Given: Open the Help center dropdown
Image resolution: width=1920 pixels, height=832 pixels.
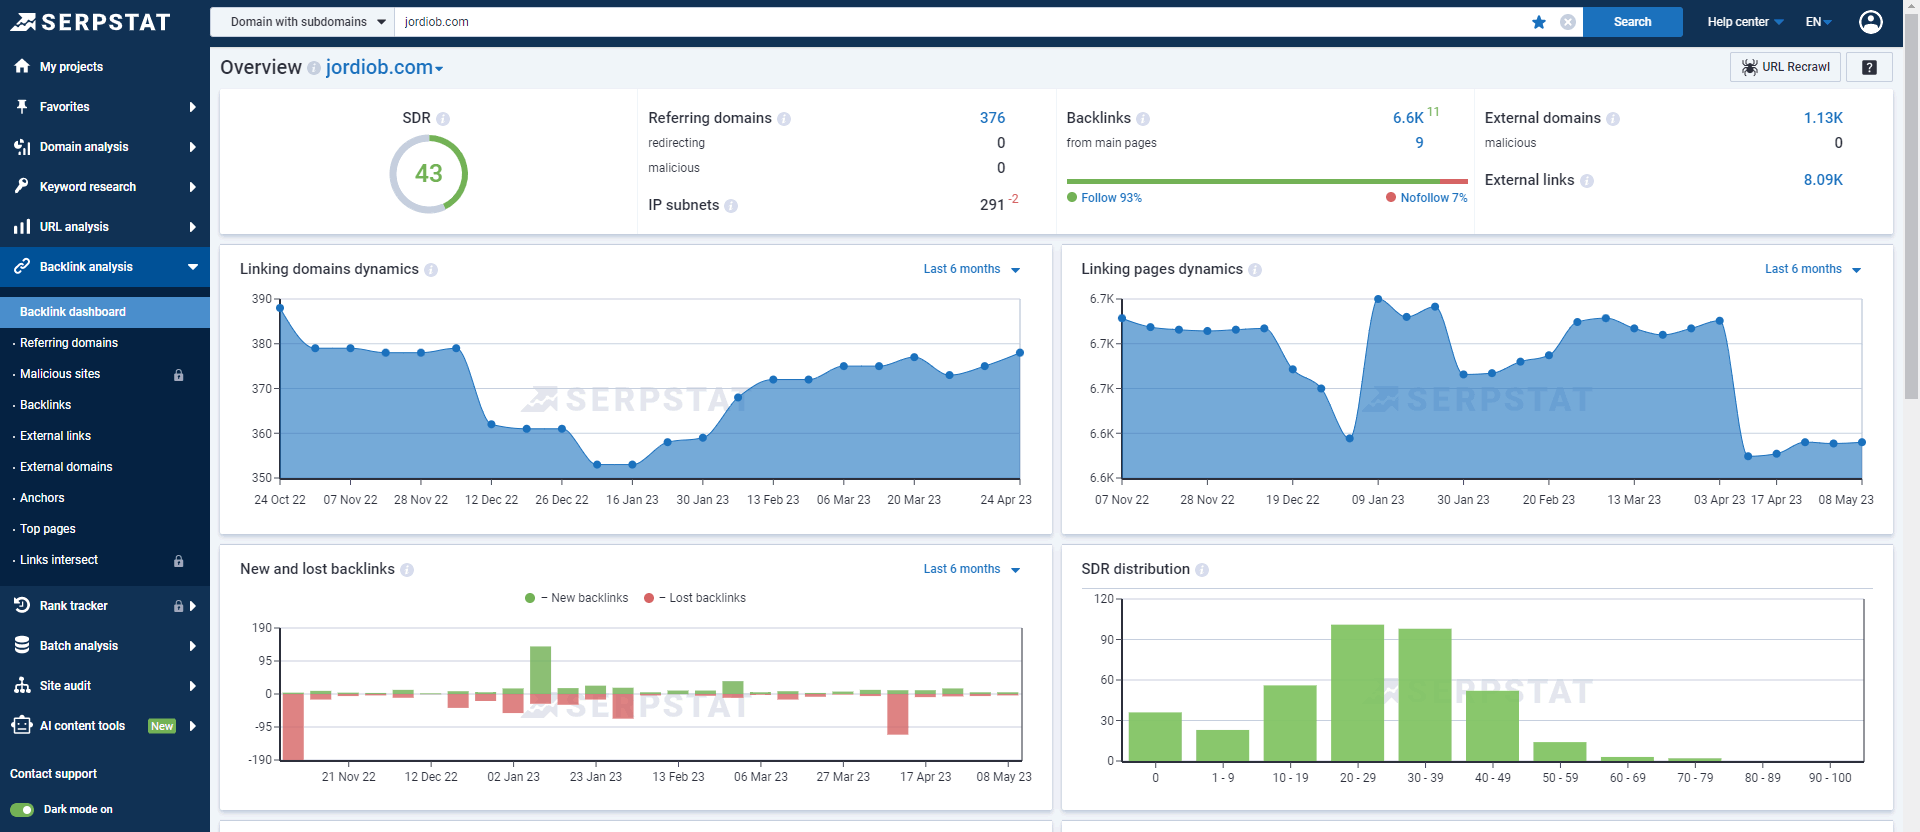Looking at the screenshot, I should (1745, 22).
